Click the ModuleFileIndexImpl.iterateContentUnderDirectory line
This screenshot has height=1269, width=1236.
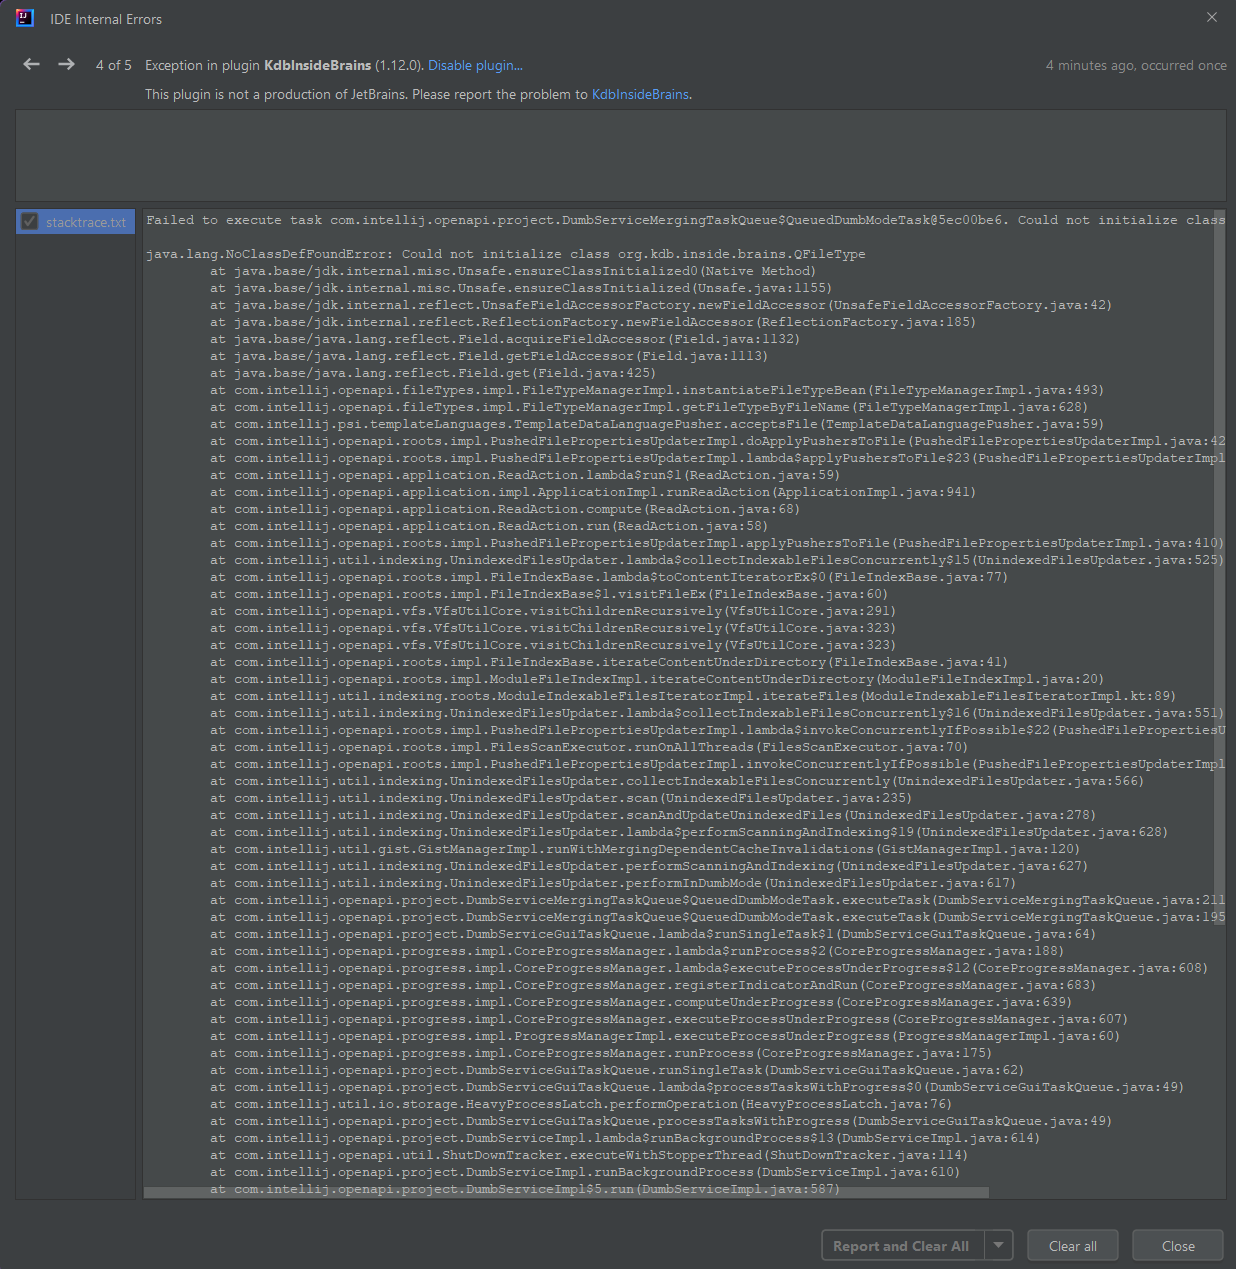(657, 679)
